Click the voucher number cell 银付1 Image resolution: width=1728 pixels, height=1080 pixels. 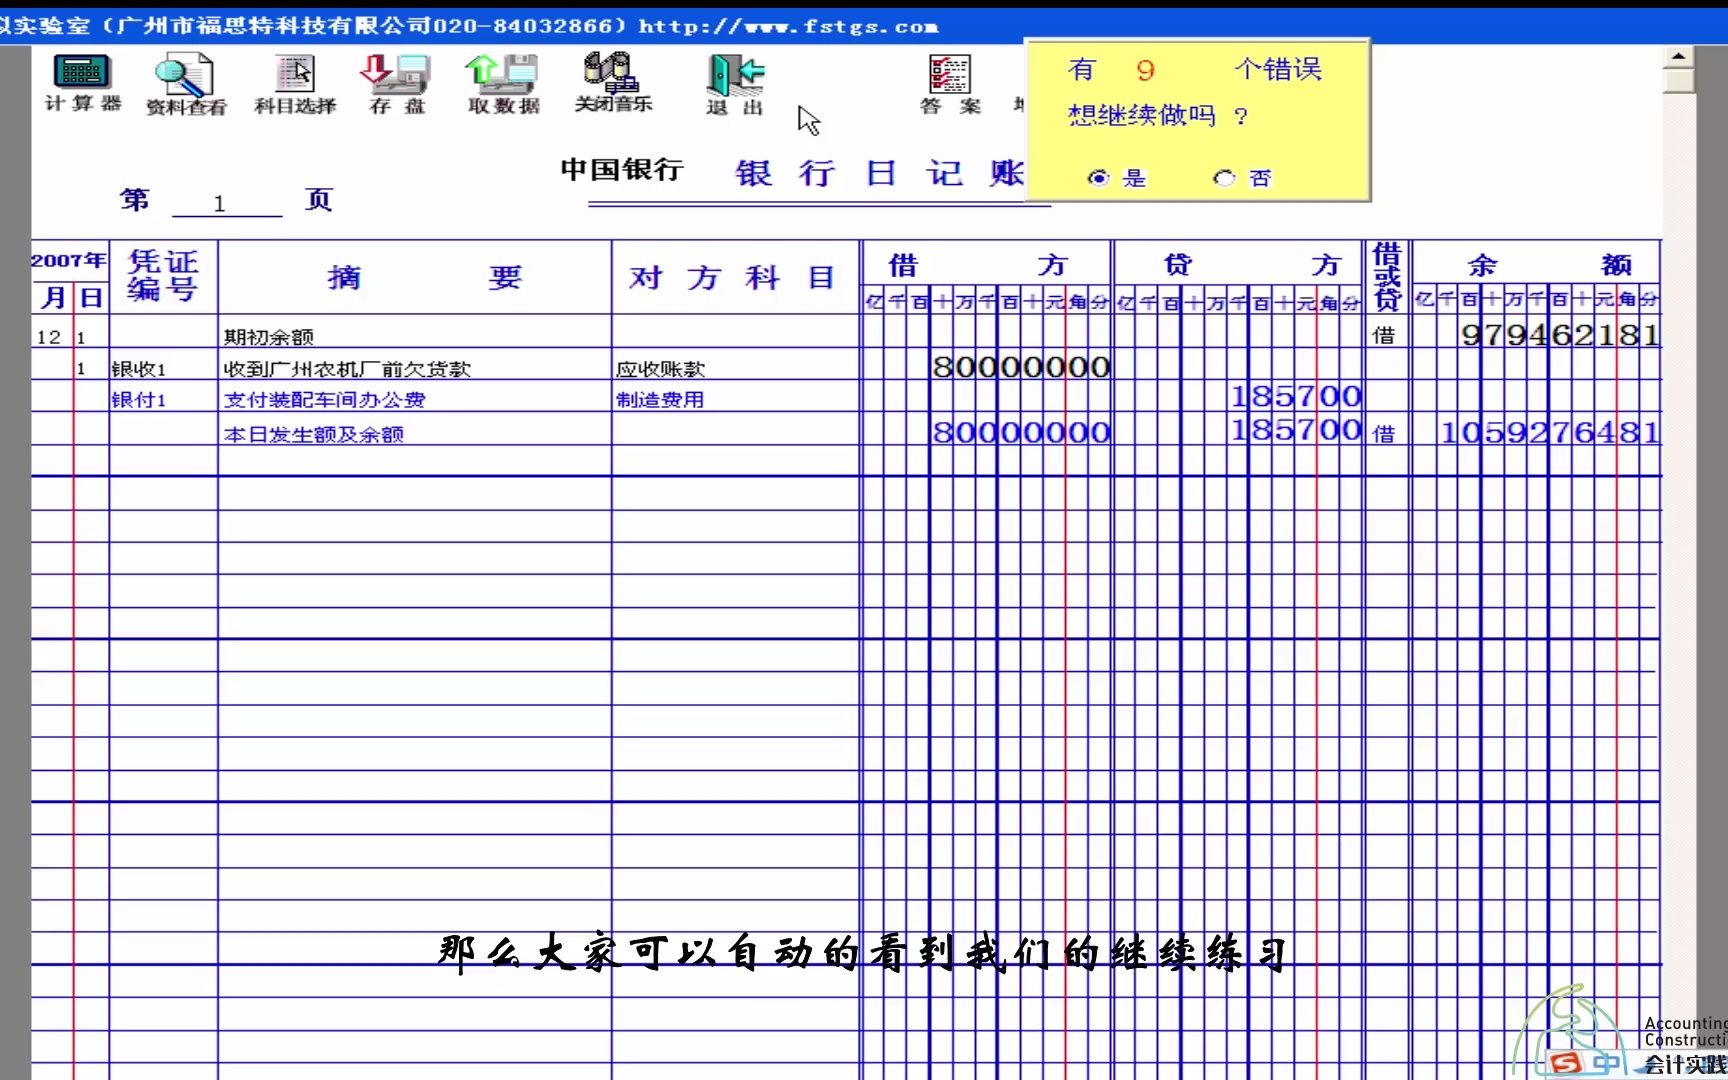pyautogui.click(x=138, y=399)
